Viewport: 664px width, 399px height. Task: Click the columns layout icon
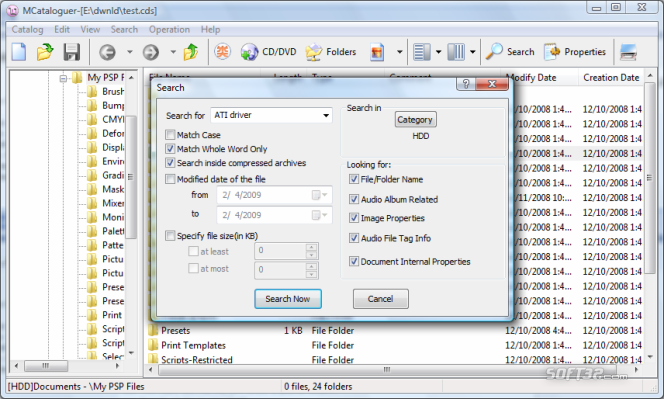(x=456, y=52)
